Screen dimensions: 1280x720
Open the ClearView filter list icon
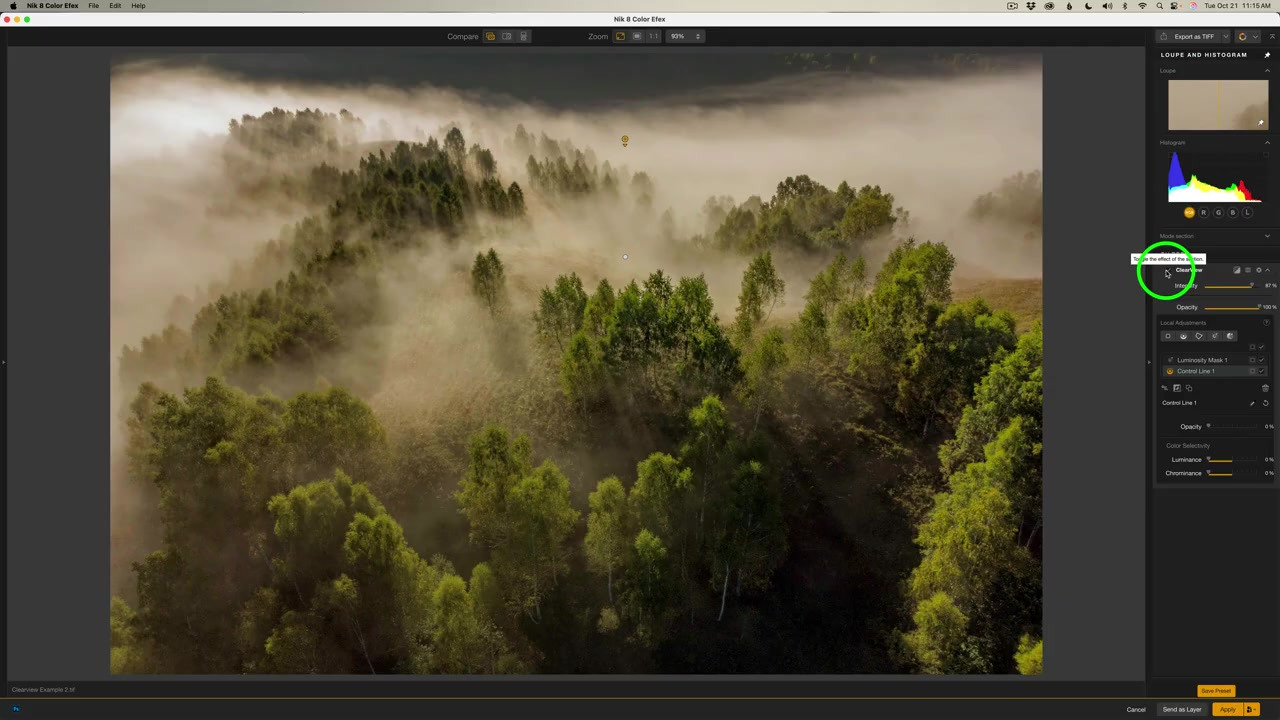point(1247,270)
